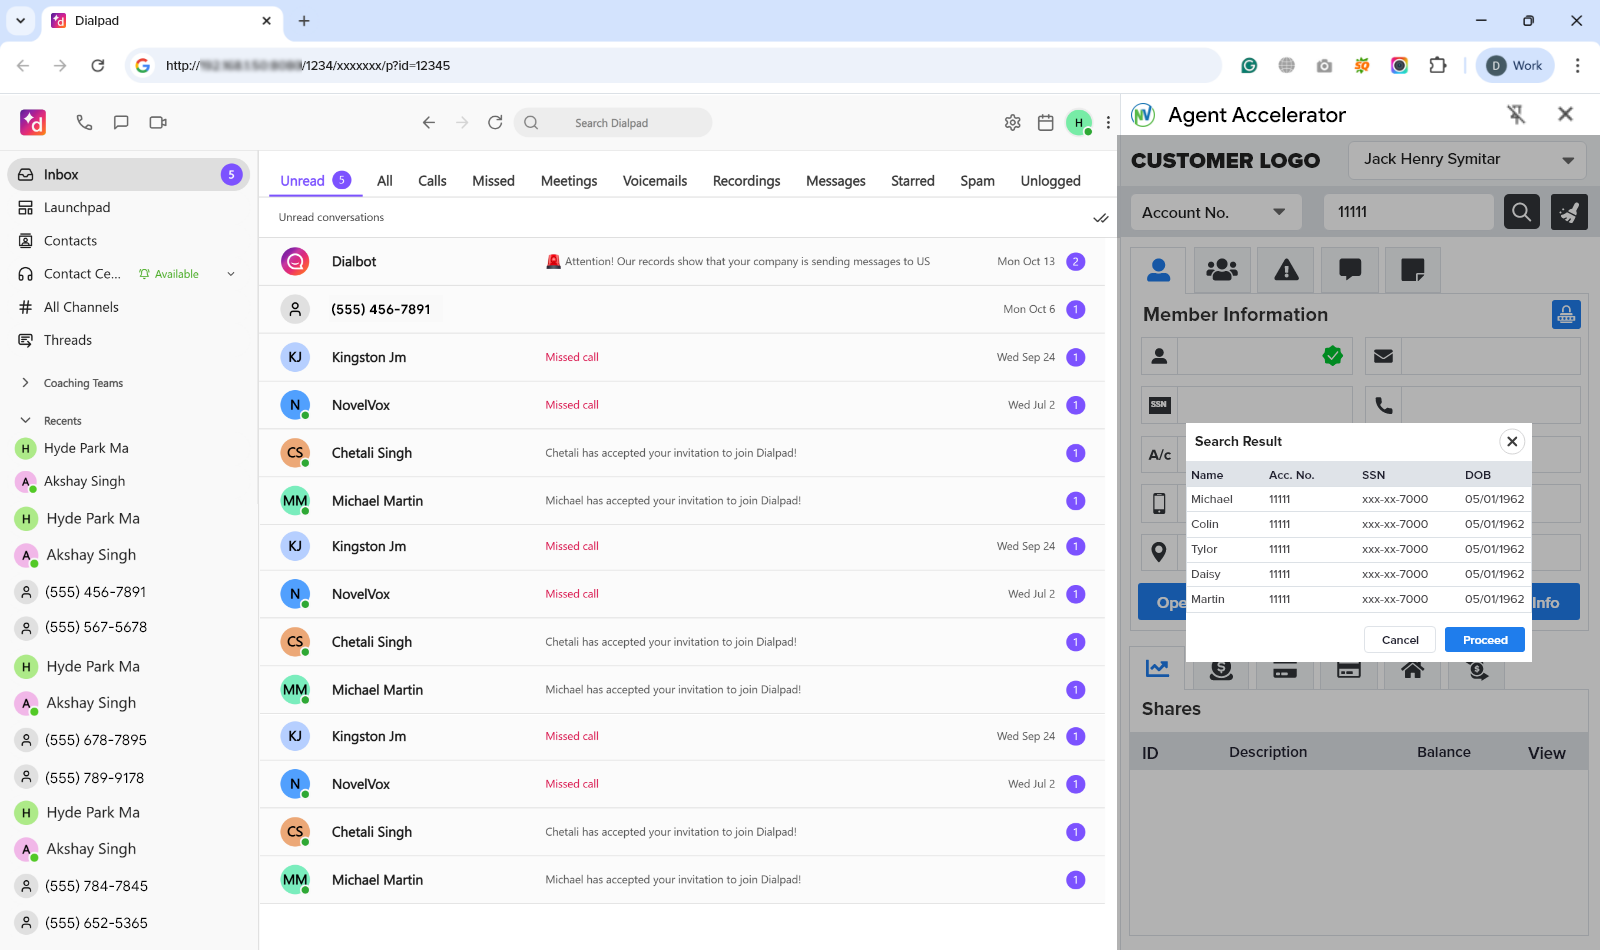Reload the browser page

point(98,66)
